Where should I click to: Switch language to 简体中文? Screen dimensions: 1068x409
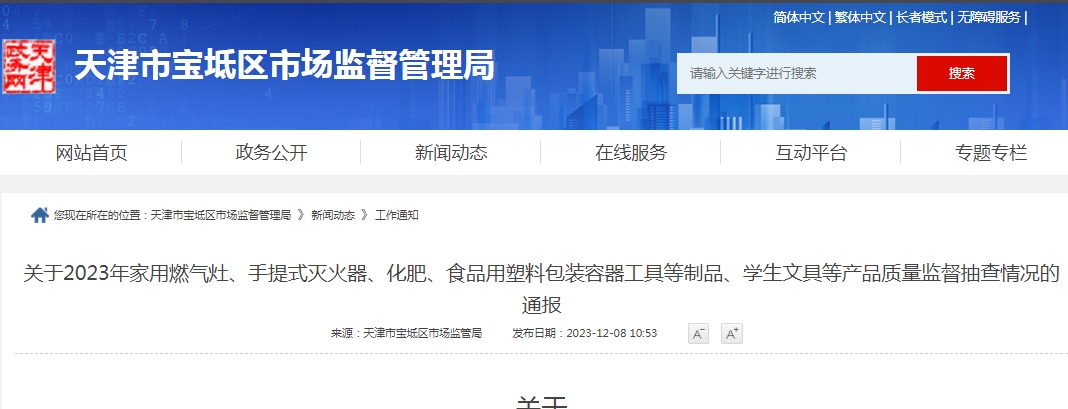click(x=798, y=17)
